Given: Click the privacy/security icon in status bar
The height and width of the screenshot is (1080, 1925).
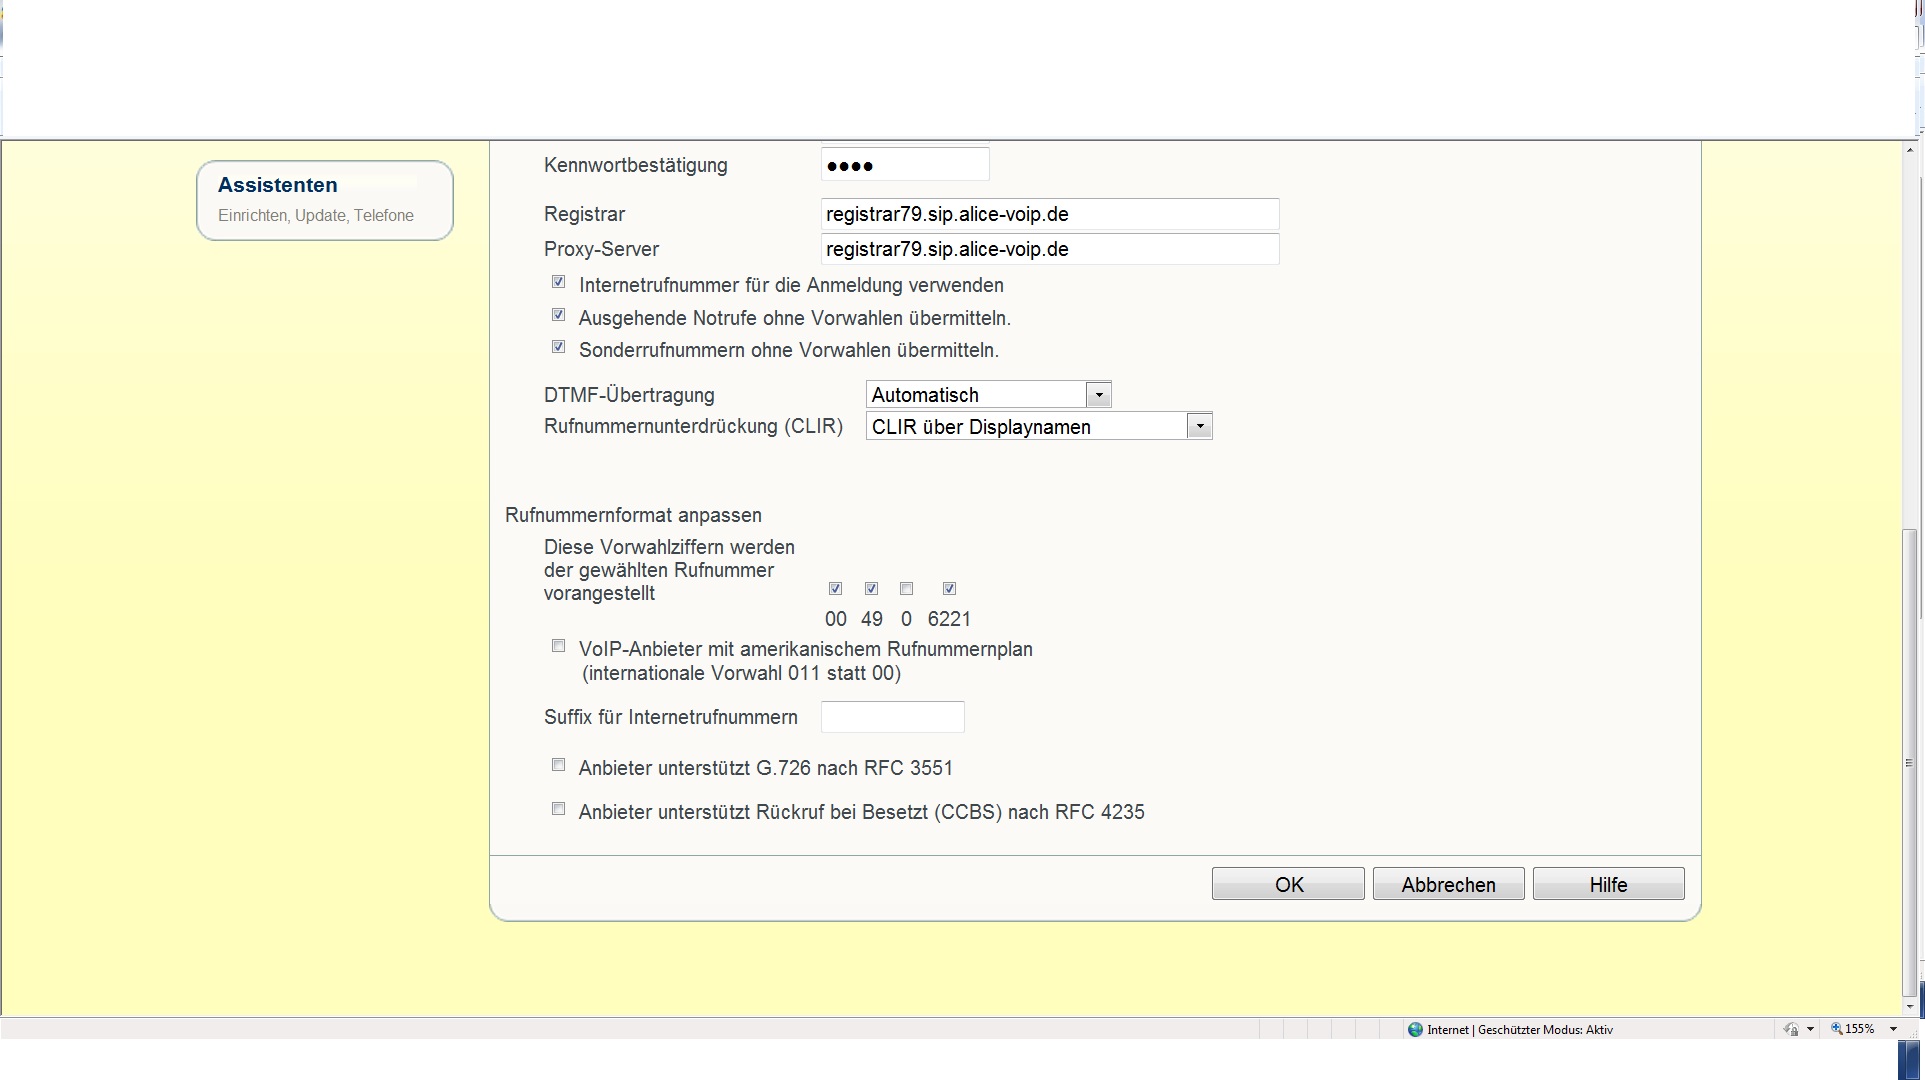Looking at the screenshot, I should [x=1791, y=1029].
